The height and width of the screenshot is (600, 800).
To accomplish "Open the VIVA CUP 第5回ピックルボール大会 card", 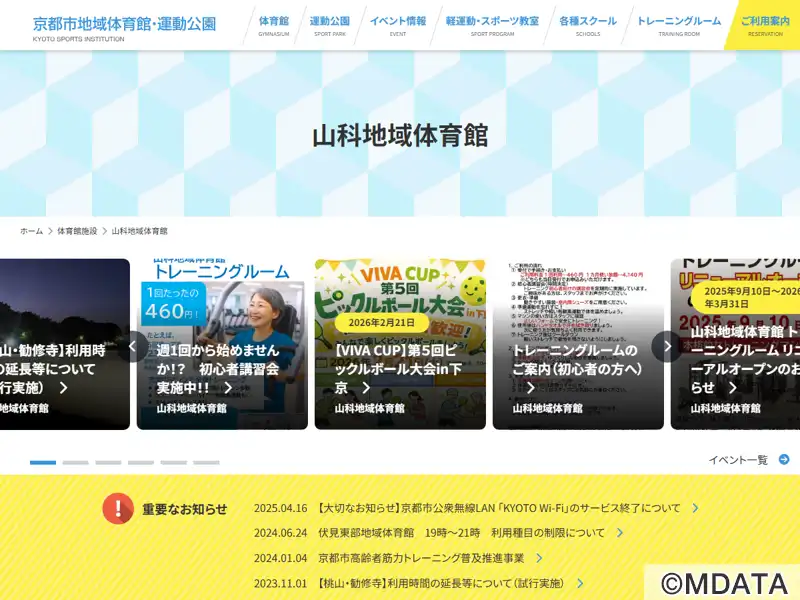I will coord(400,344).
